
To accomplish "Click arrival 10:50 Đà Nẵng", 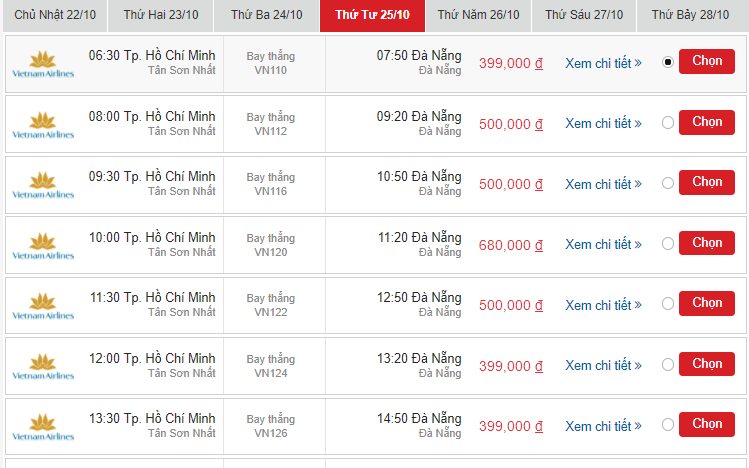I will 419,177.
